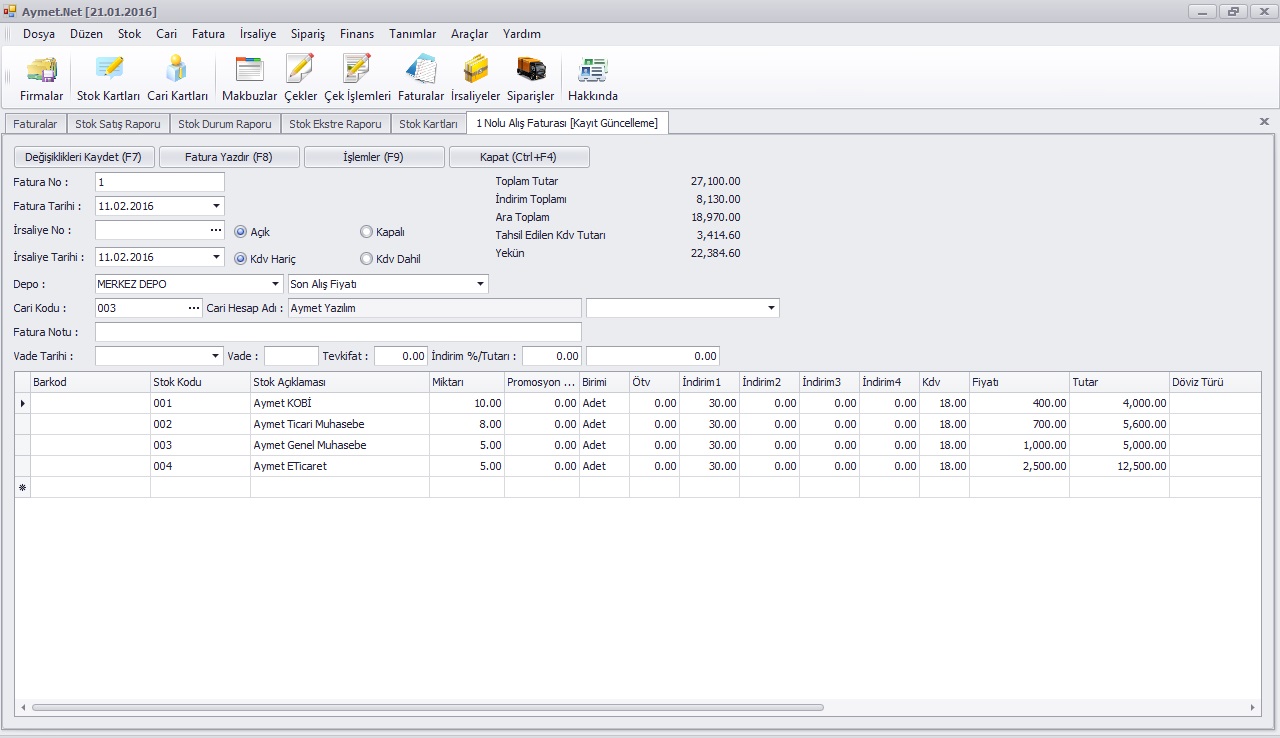Open the Finans menu
The image size is (1280, 738).
click(356, 34)
